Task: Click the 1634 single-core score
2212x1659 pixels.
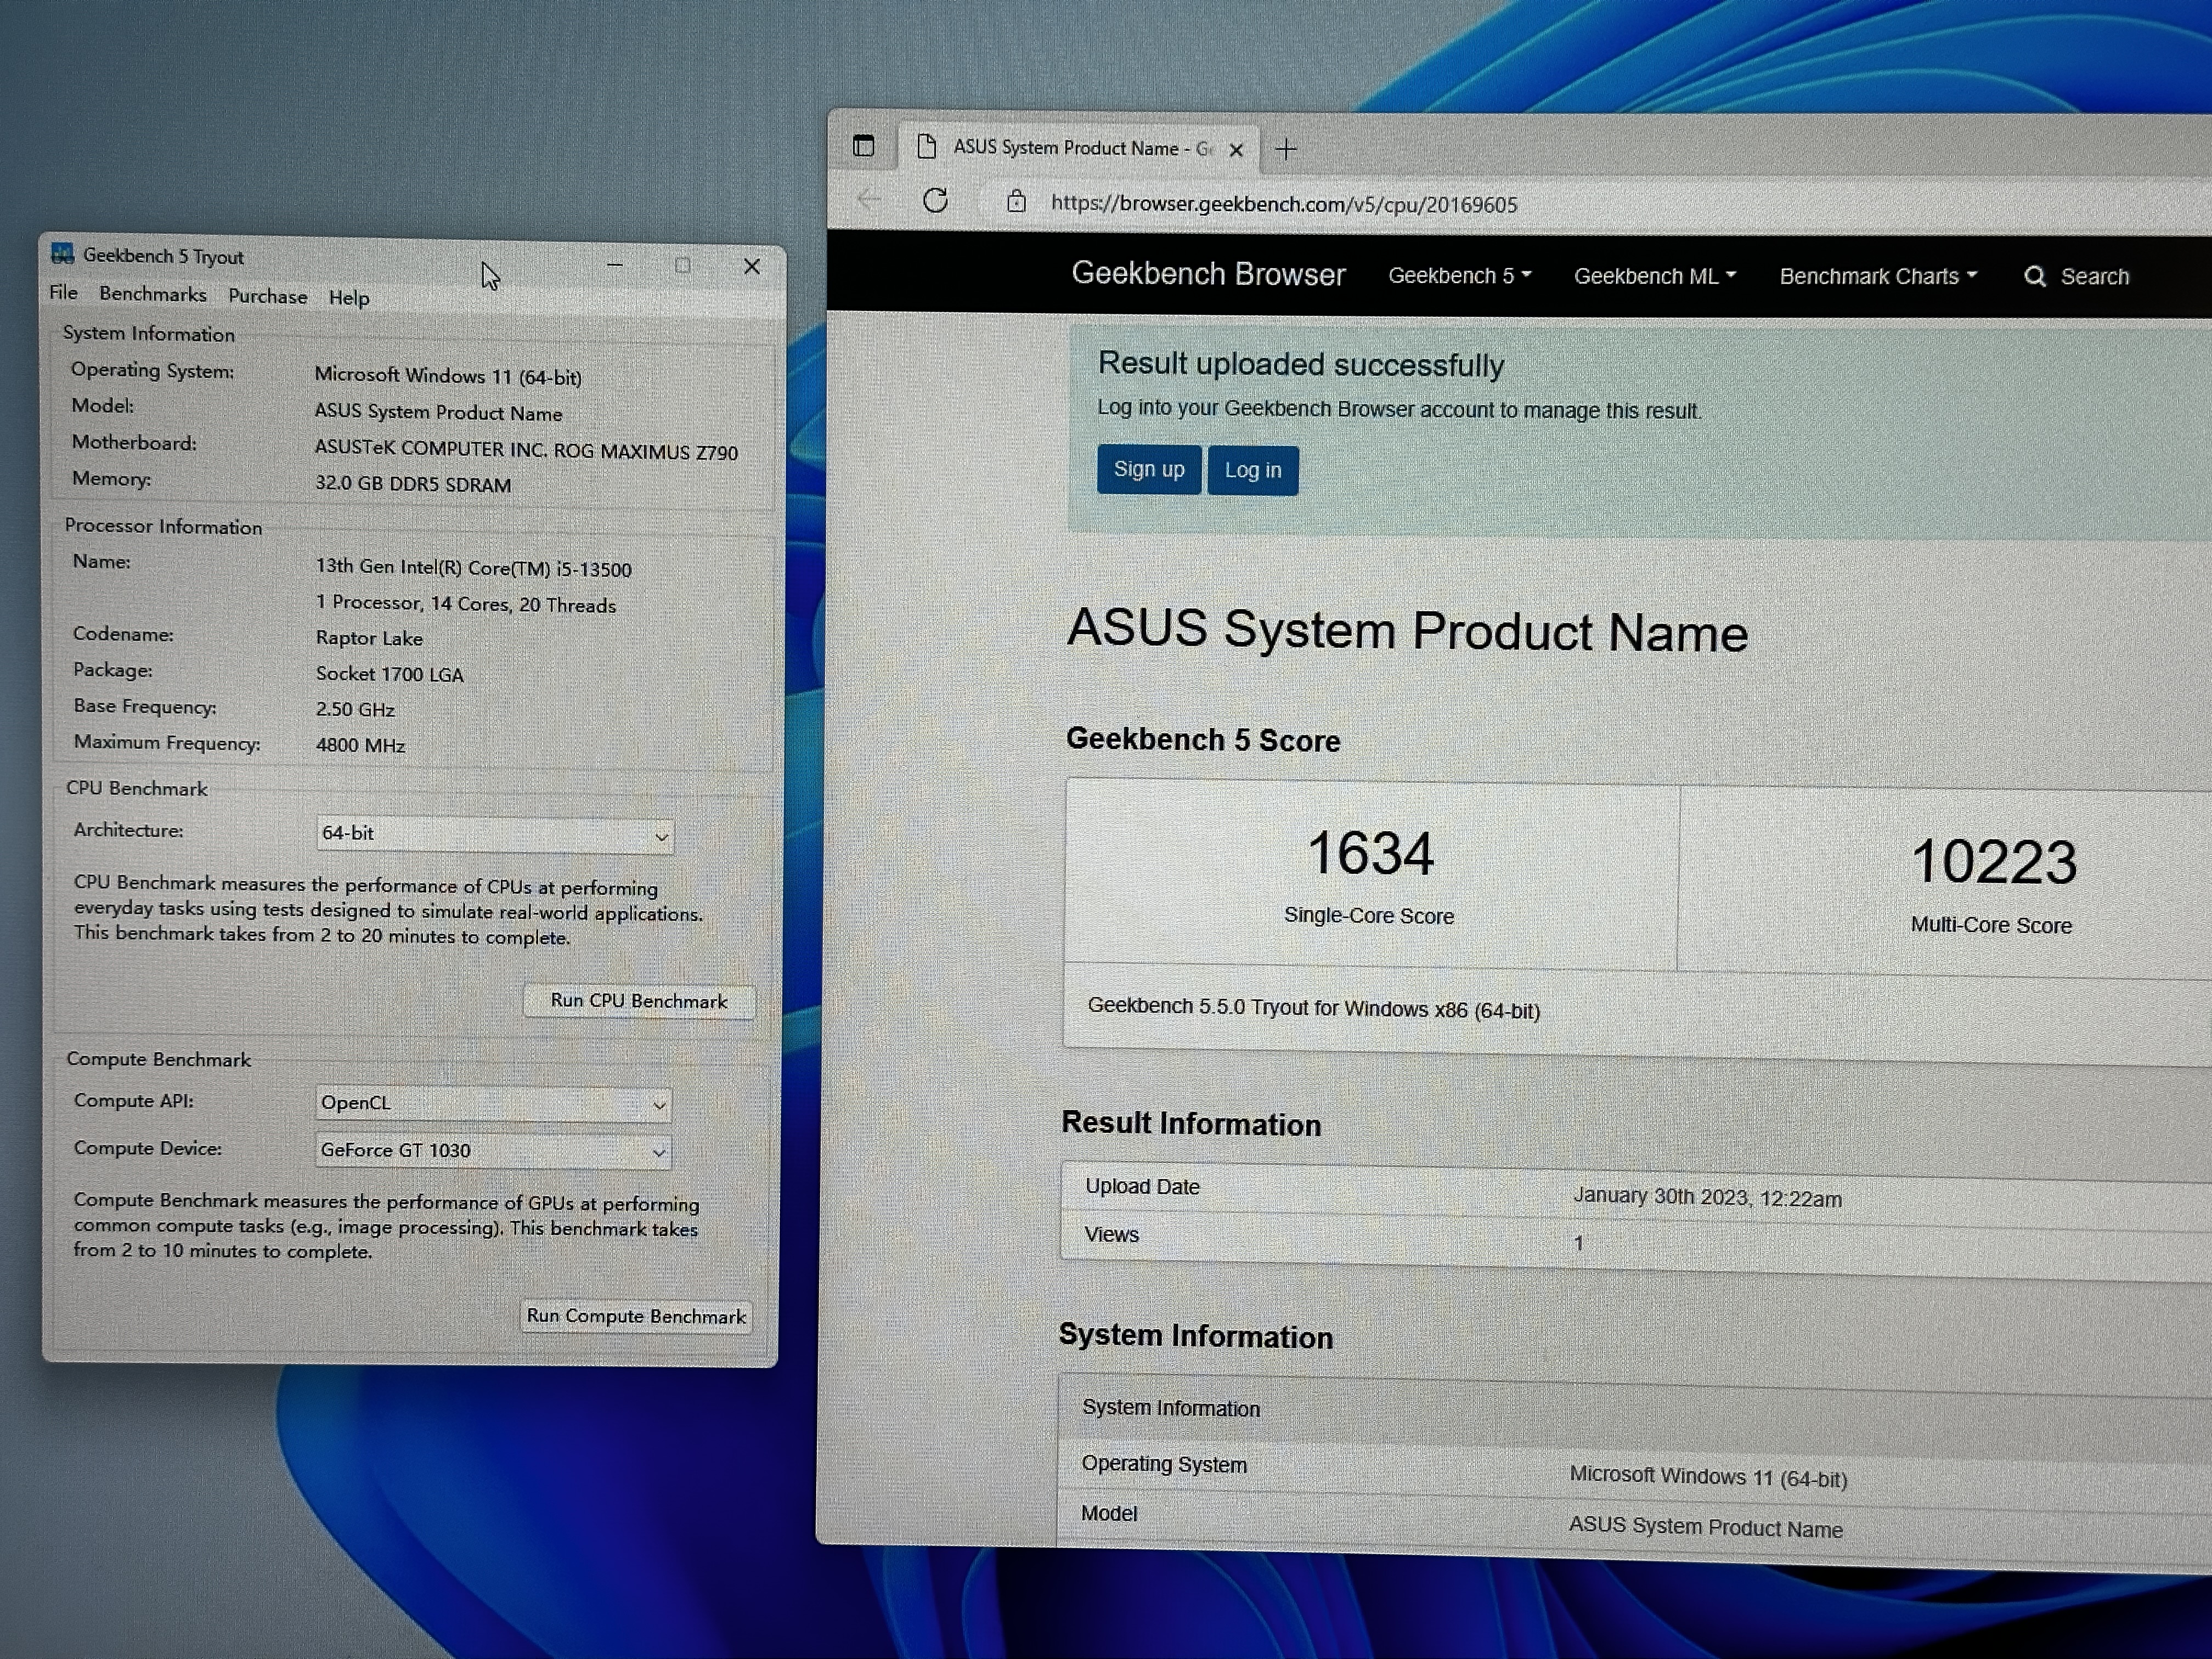Action: point(1370,854)
